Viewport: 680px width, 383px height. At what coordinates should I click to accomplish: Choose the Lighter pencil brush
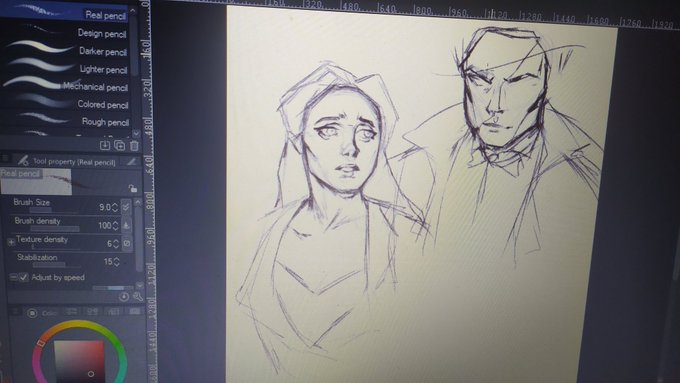(x=64, y=67)
